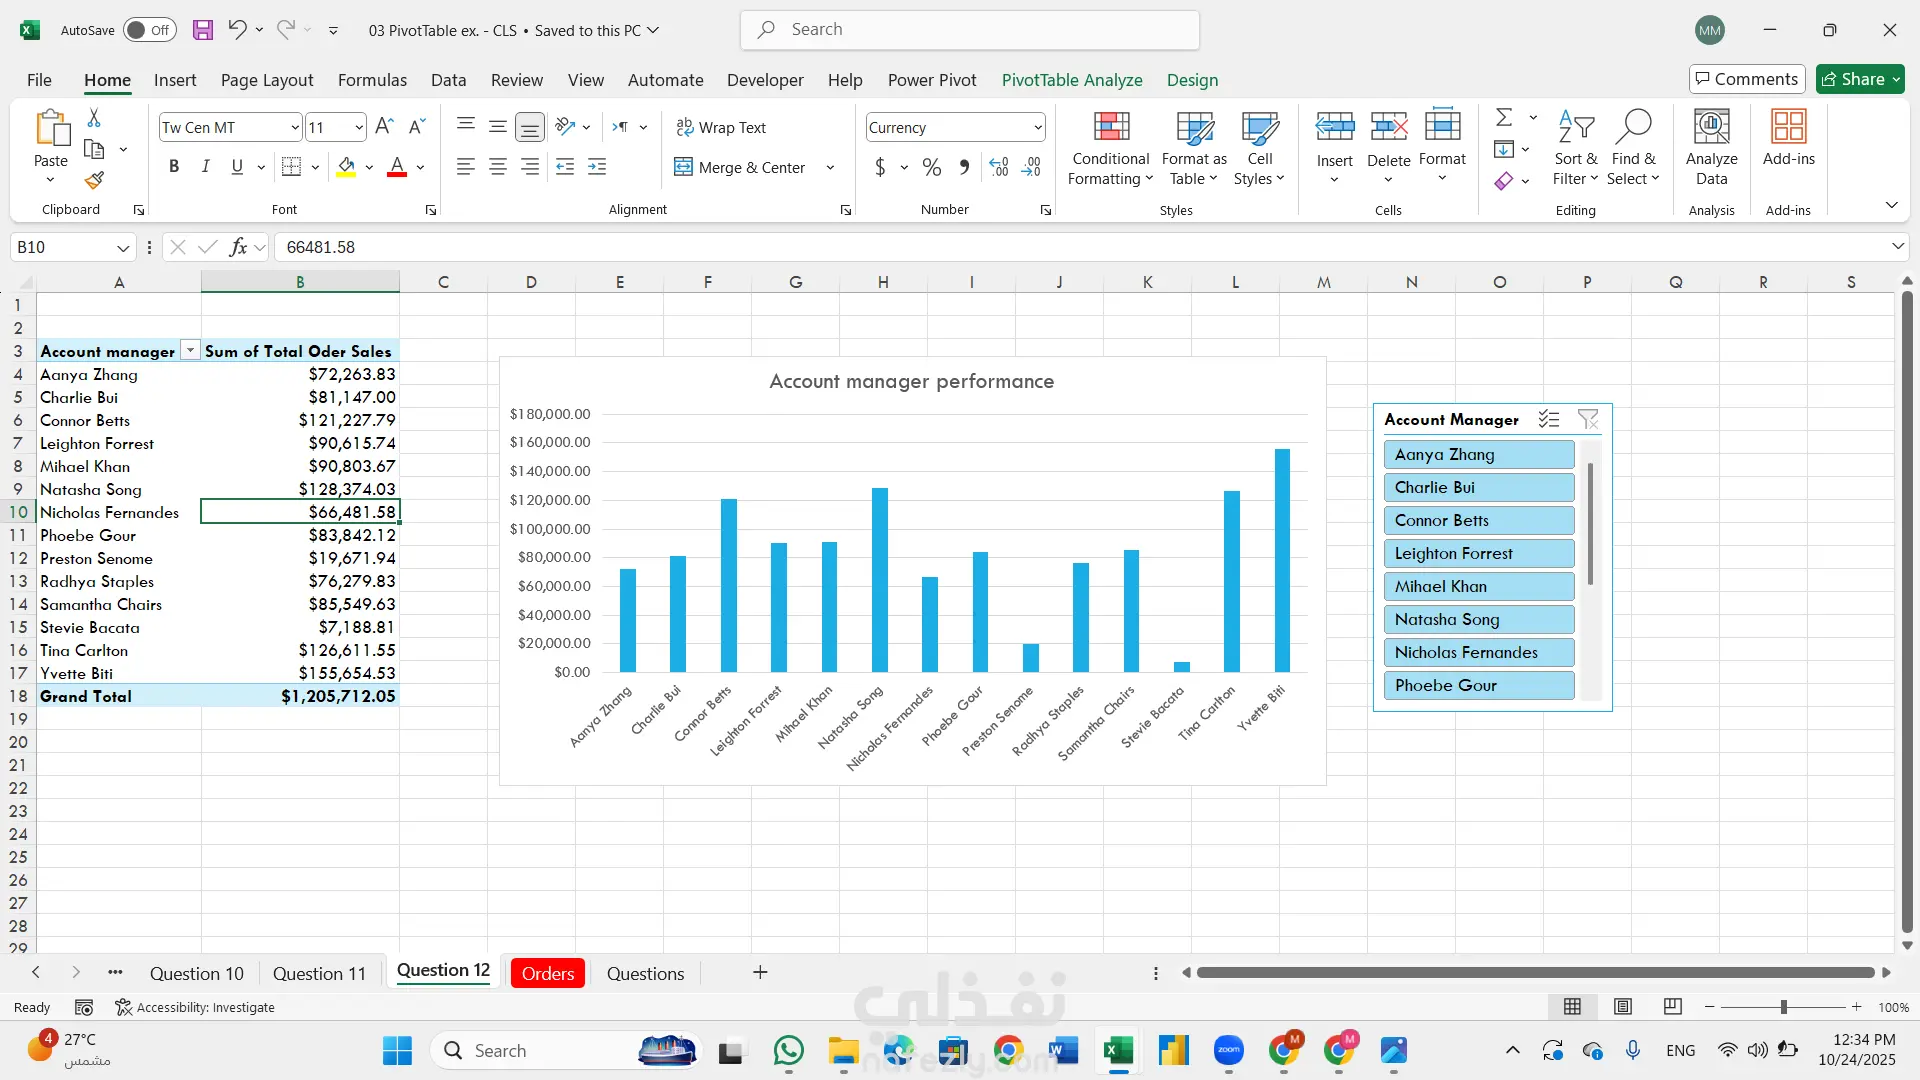
Task: Click the Comments button
Action: pyautogui.click(x=1746, y=79)
